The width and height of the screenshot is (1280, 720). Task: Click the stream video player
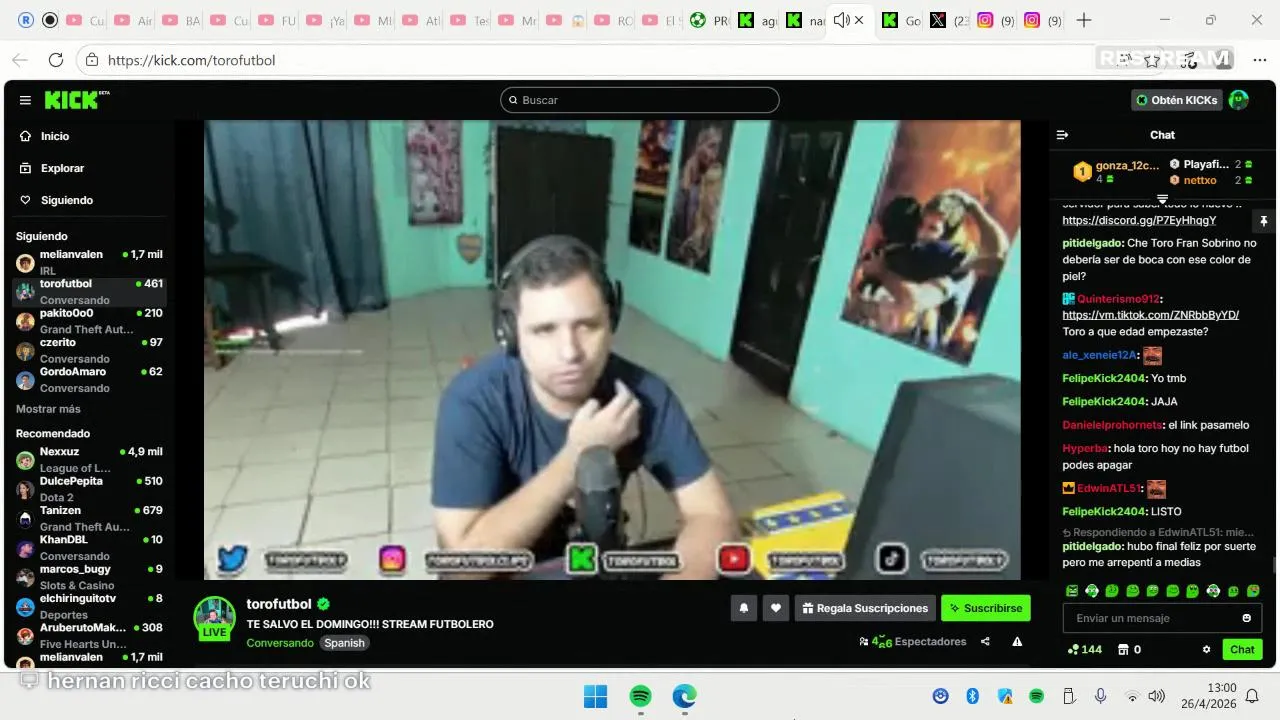click(612, 350)
